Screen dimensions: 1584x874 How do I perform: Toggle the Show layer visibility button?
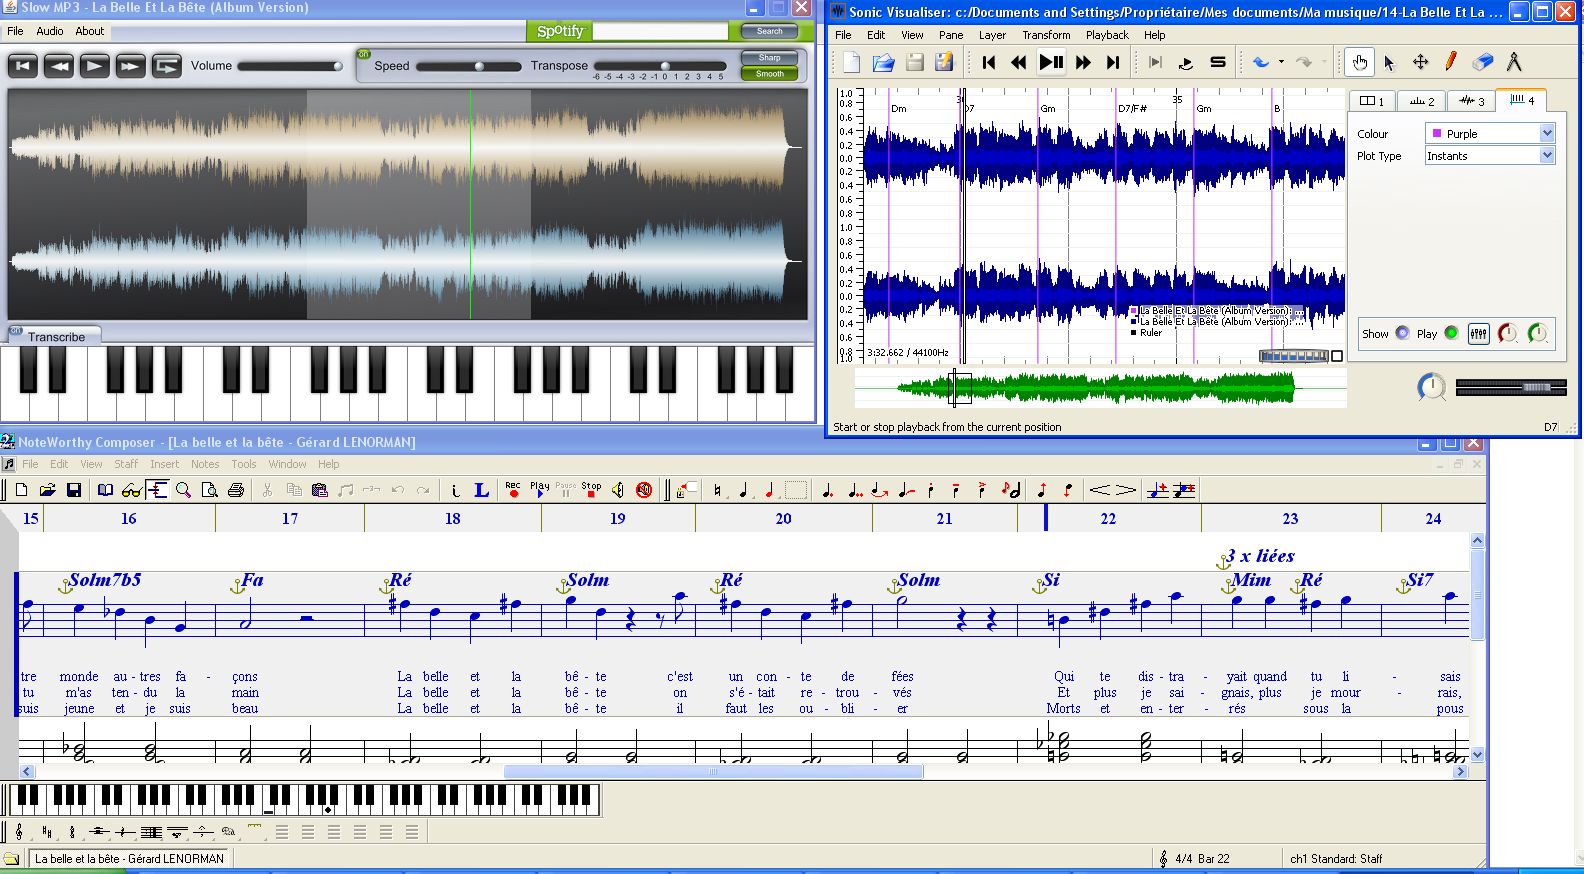click(x=1402, y=333)
